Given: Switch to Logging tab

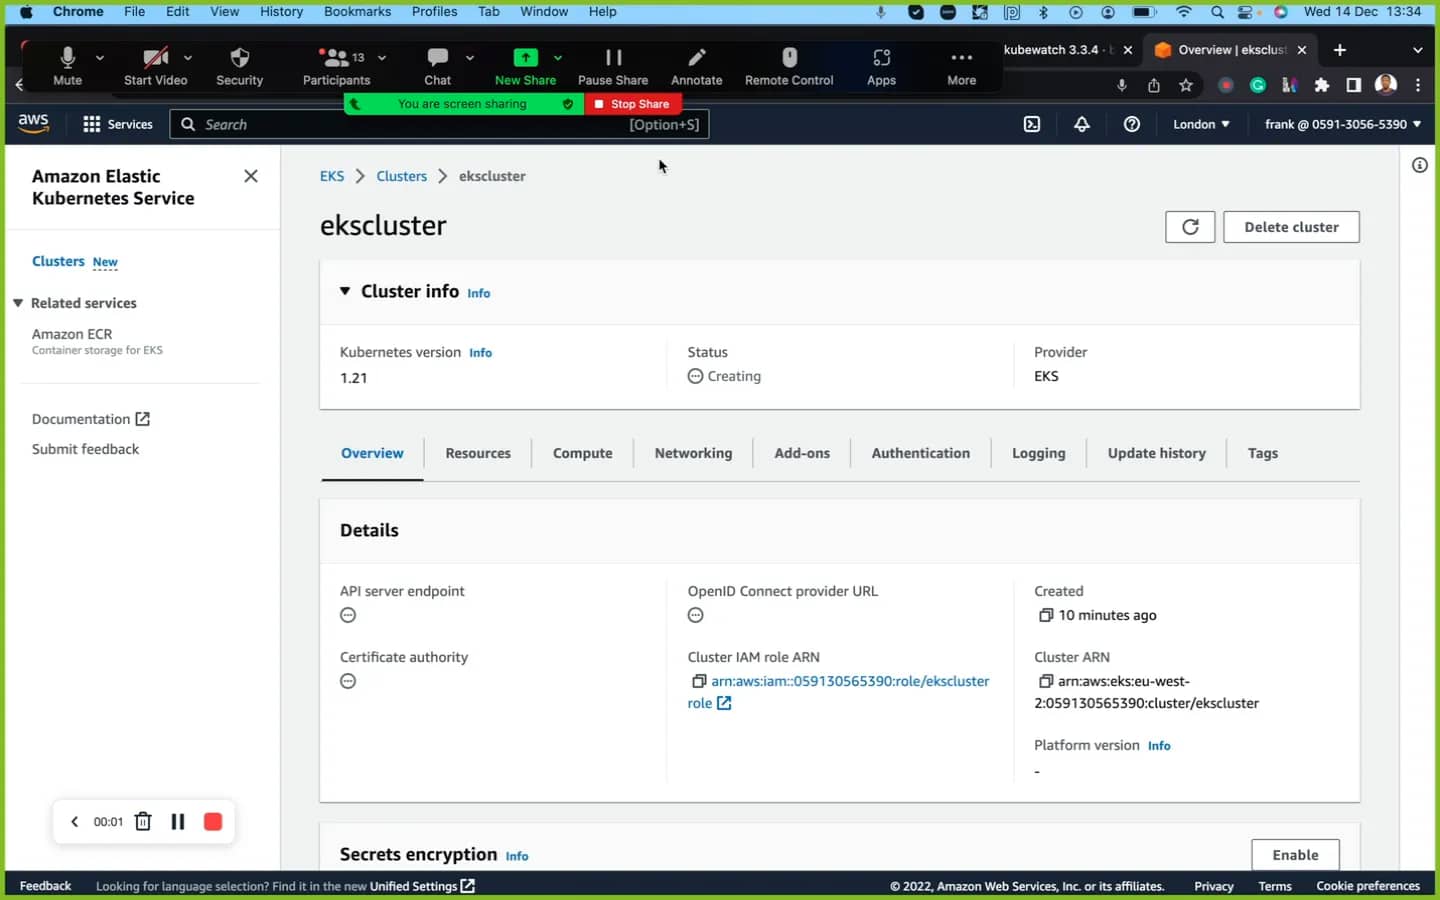Looking at the screenshot, I should point(1039,453).
